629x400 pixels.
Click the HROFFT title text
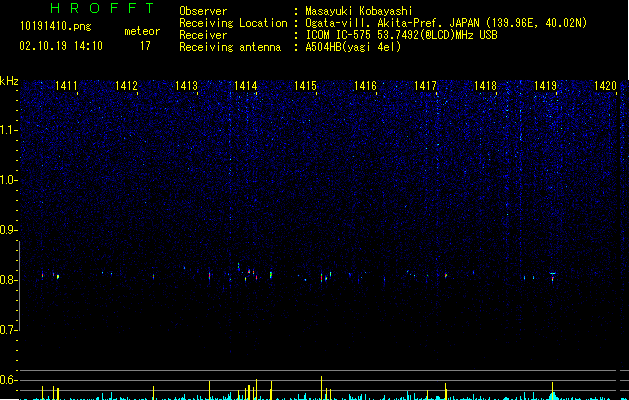tap(102, 8)
